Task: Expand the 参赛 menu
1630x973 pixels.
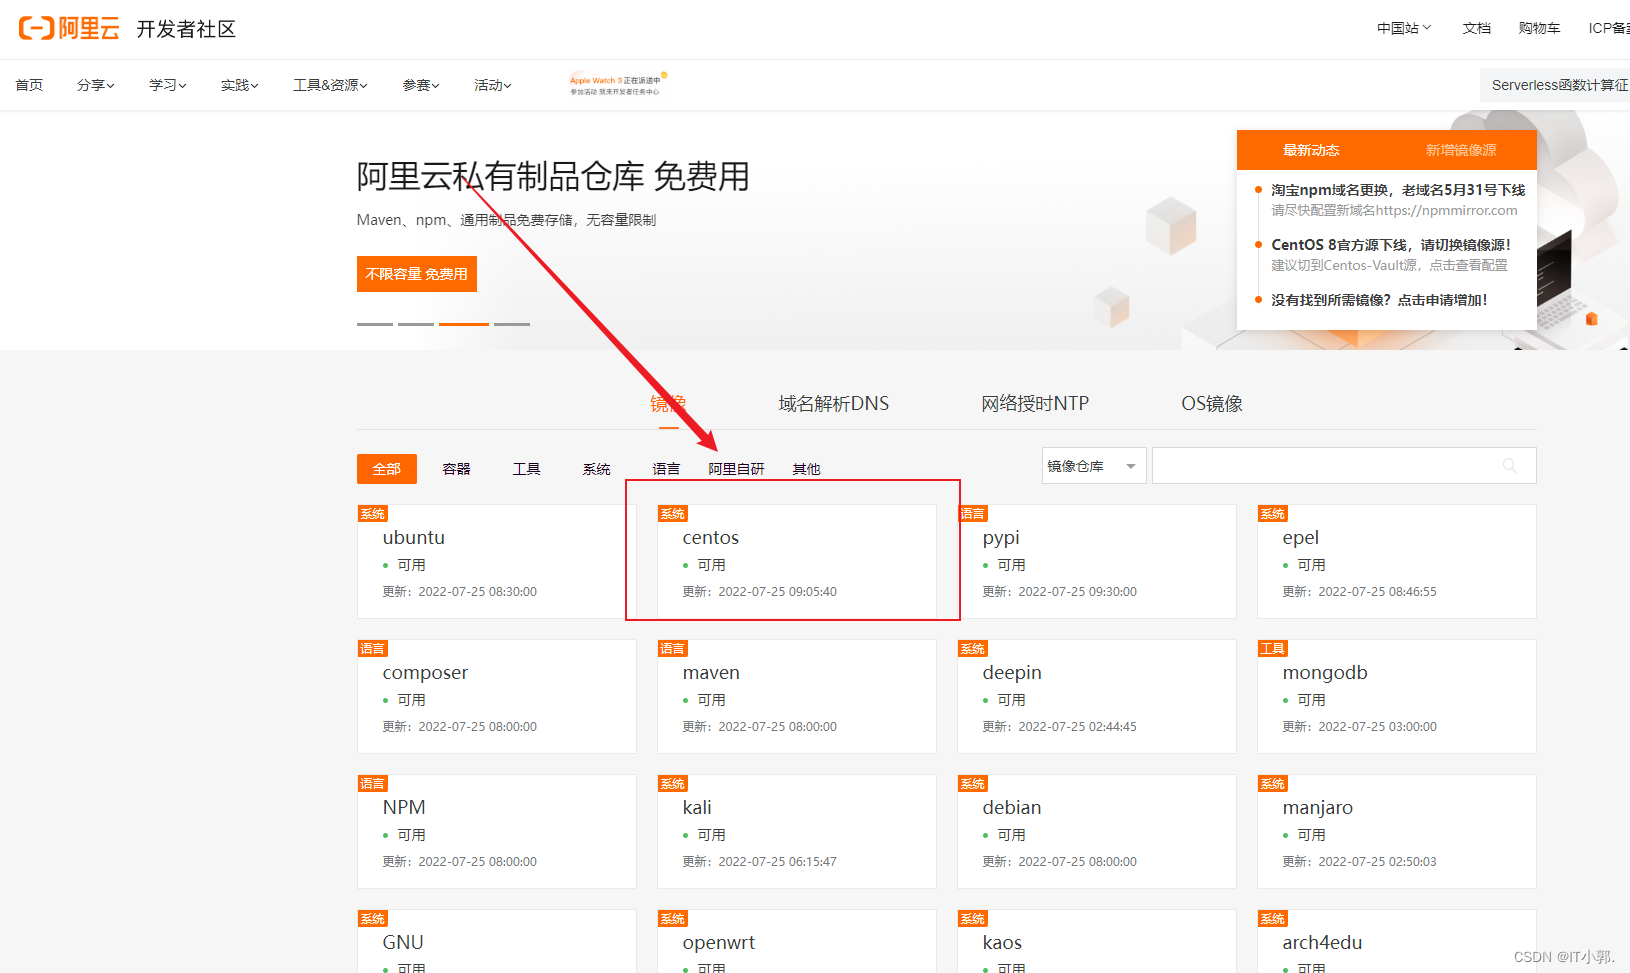Action: click(421, 85)
